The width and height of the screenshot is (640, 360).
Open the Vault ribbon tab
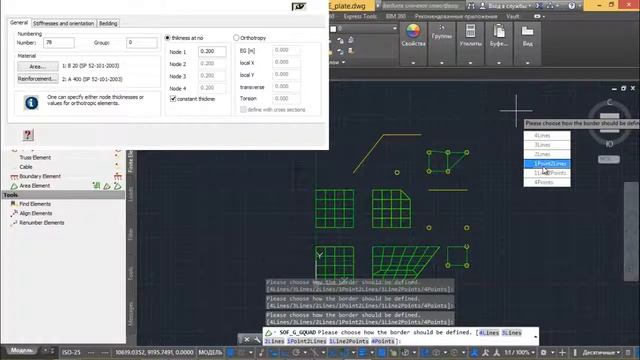pos(513,16)
